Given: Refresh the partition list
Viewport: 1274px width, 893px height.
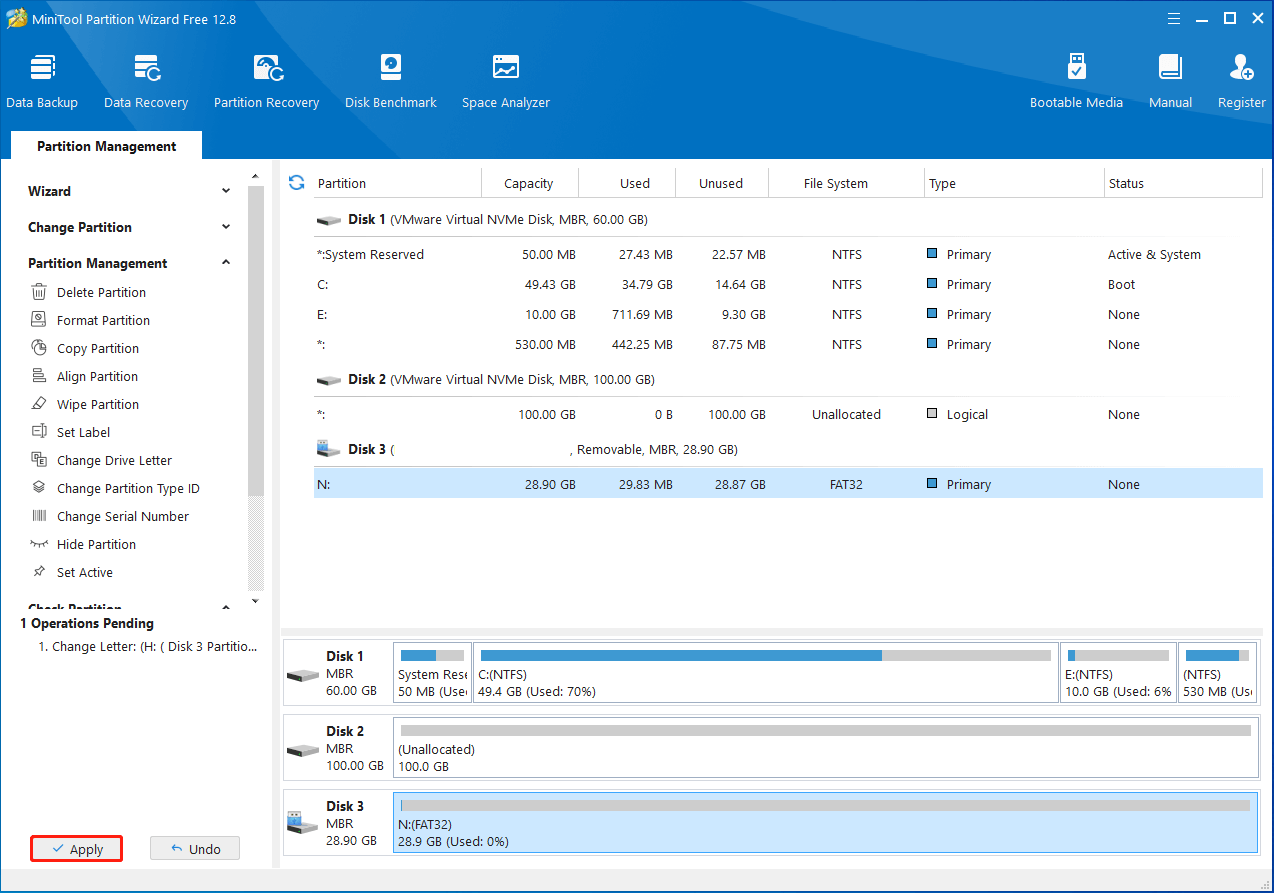Looking at the screenshot, I should [296, 182].
